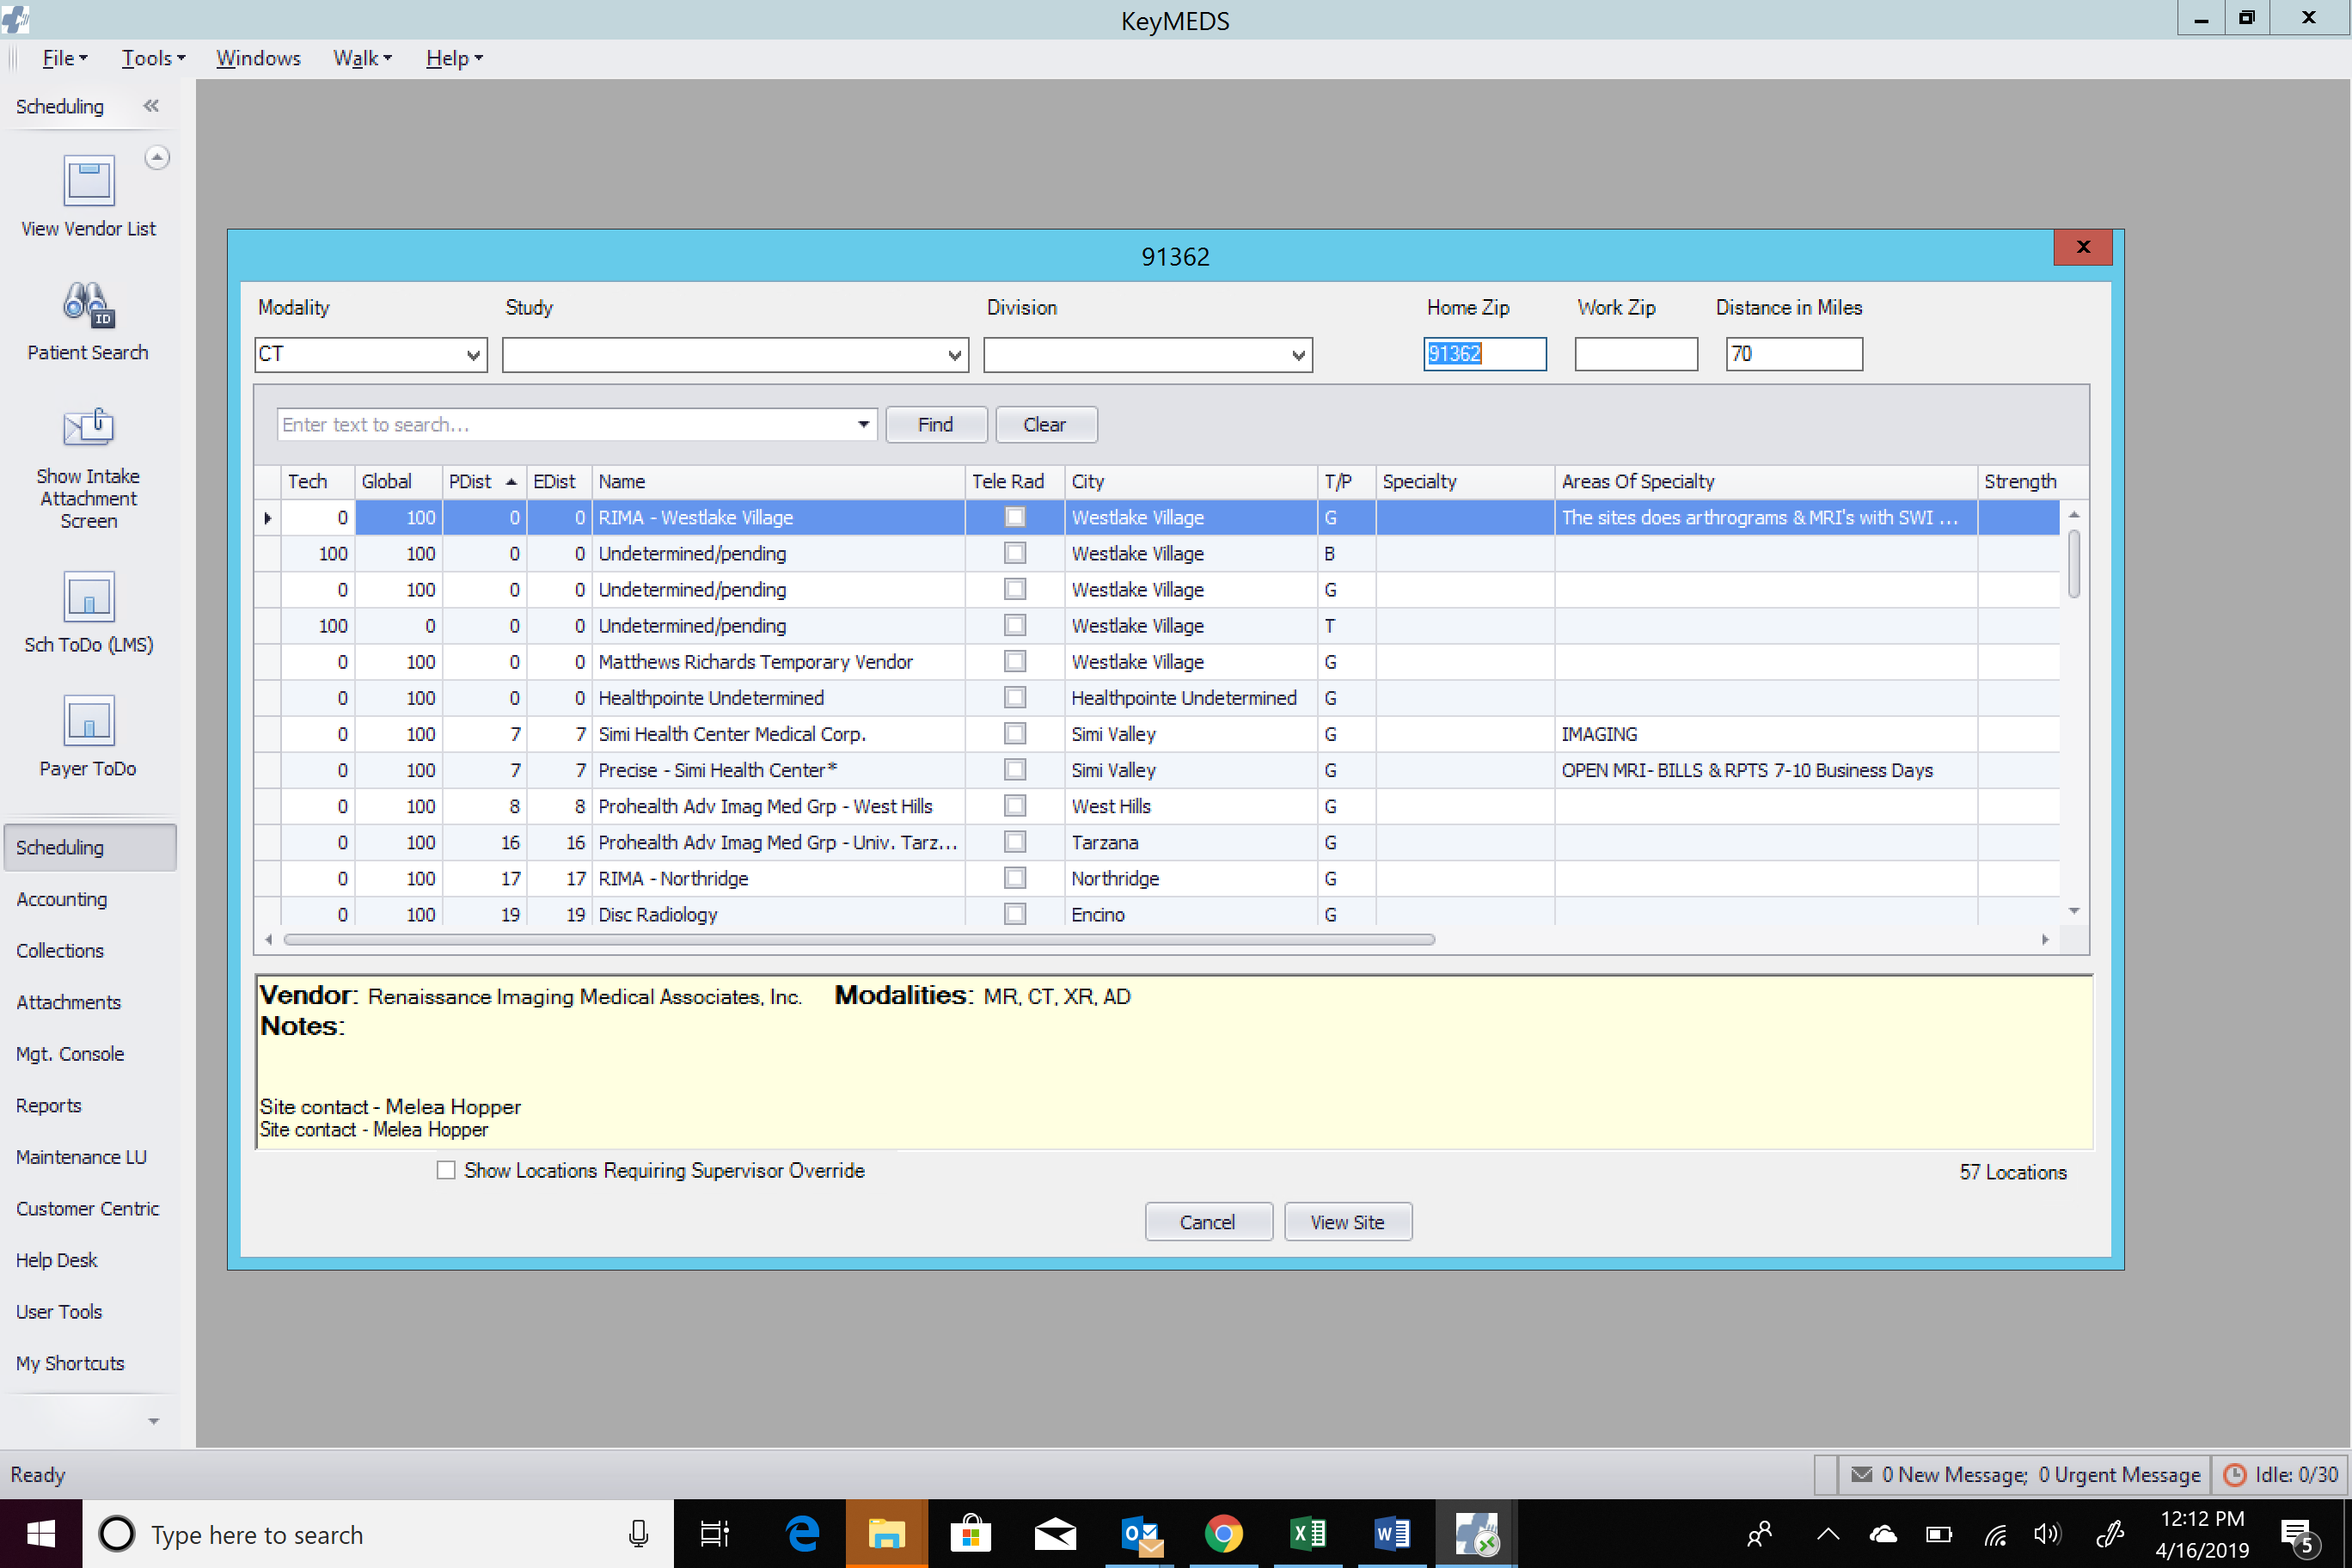Click the Find button
Viewport: 2352px width, 1568px height.
click(x=934, y=424)
